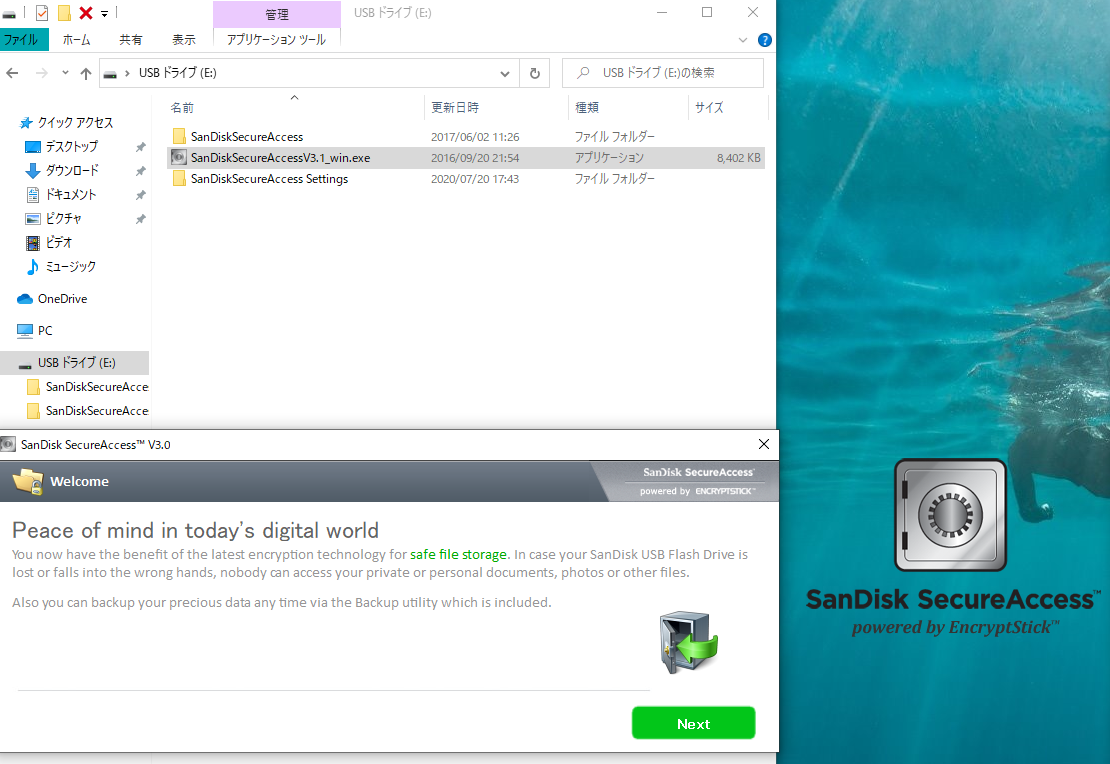Screen dimensions: 1110x764
Task: Open クイック アクセス in navigation pane
Action: pyautogui.click(x=75, y=122)
